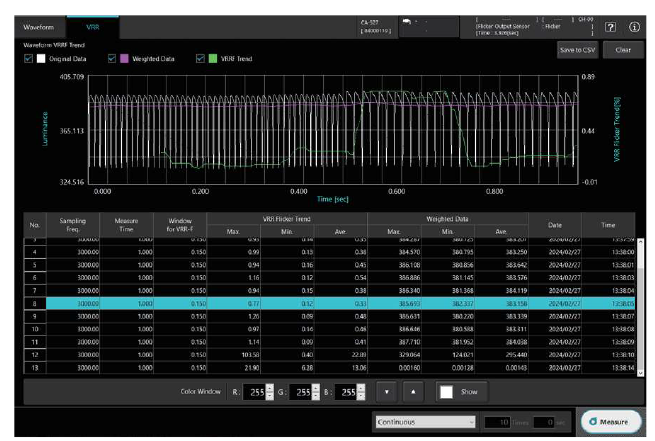Click the scrollbar down arrow of the table
Viewport: 655px width, 441px height.
point(640,373)
